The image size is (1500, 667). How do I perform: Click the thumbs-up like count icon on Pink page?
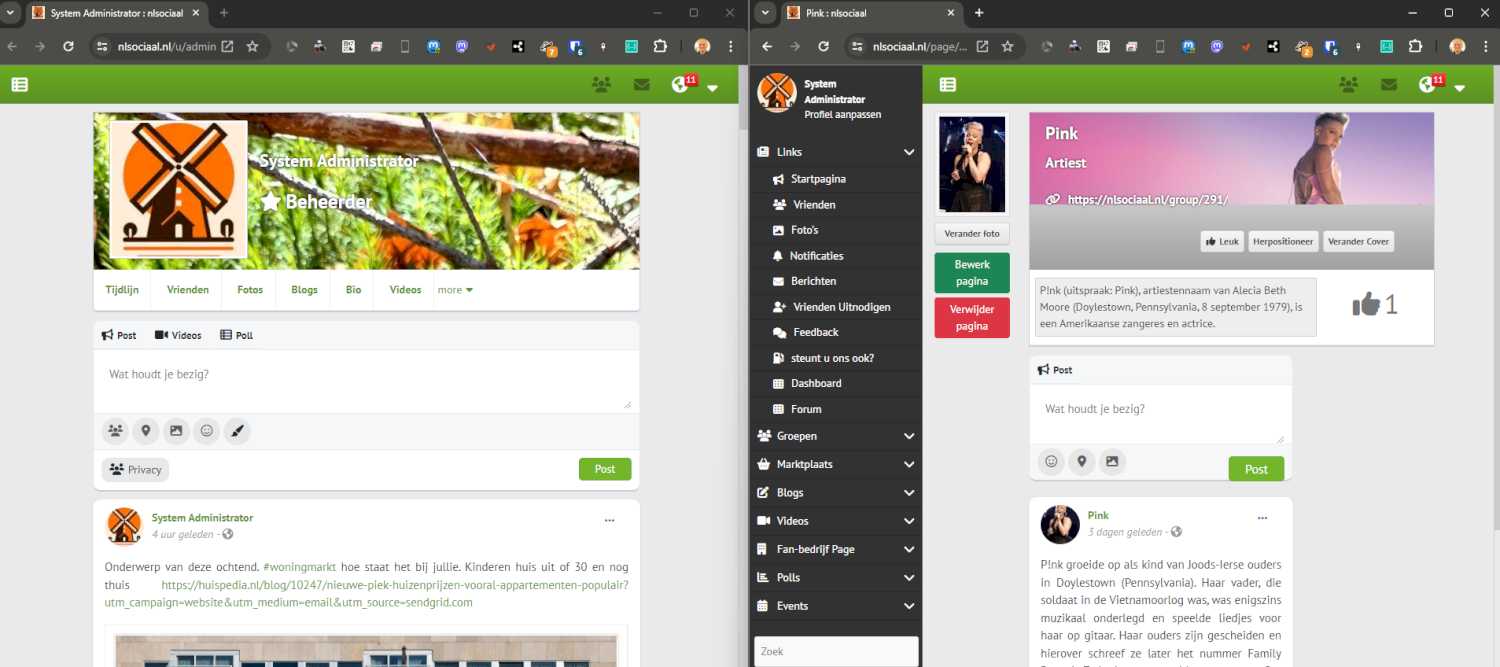1366,305
